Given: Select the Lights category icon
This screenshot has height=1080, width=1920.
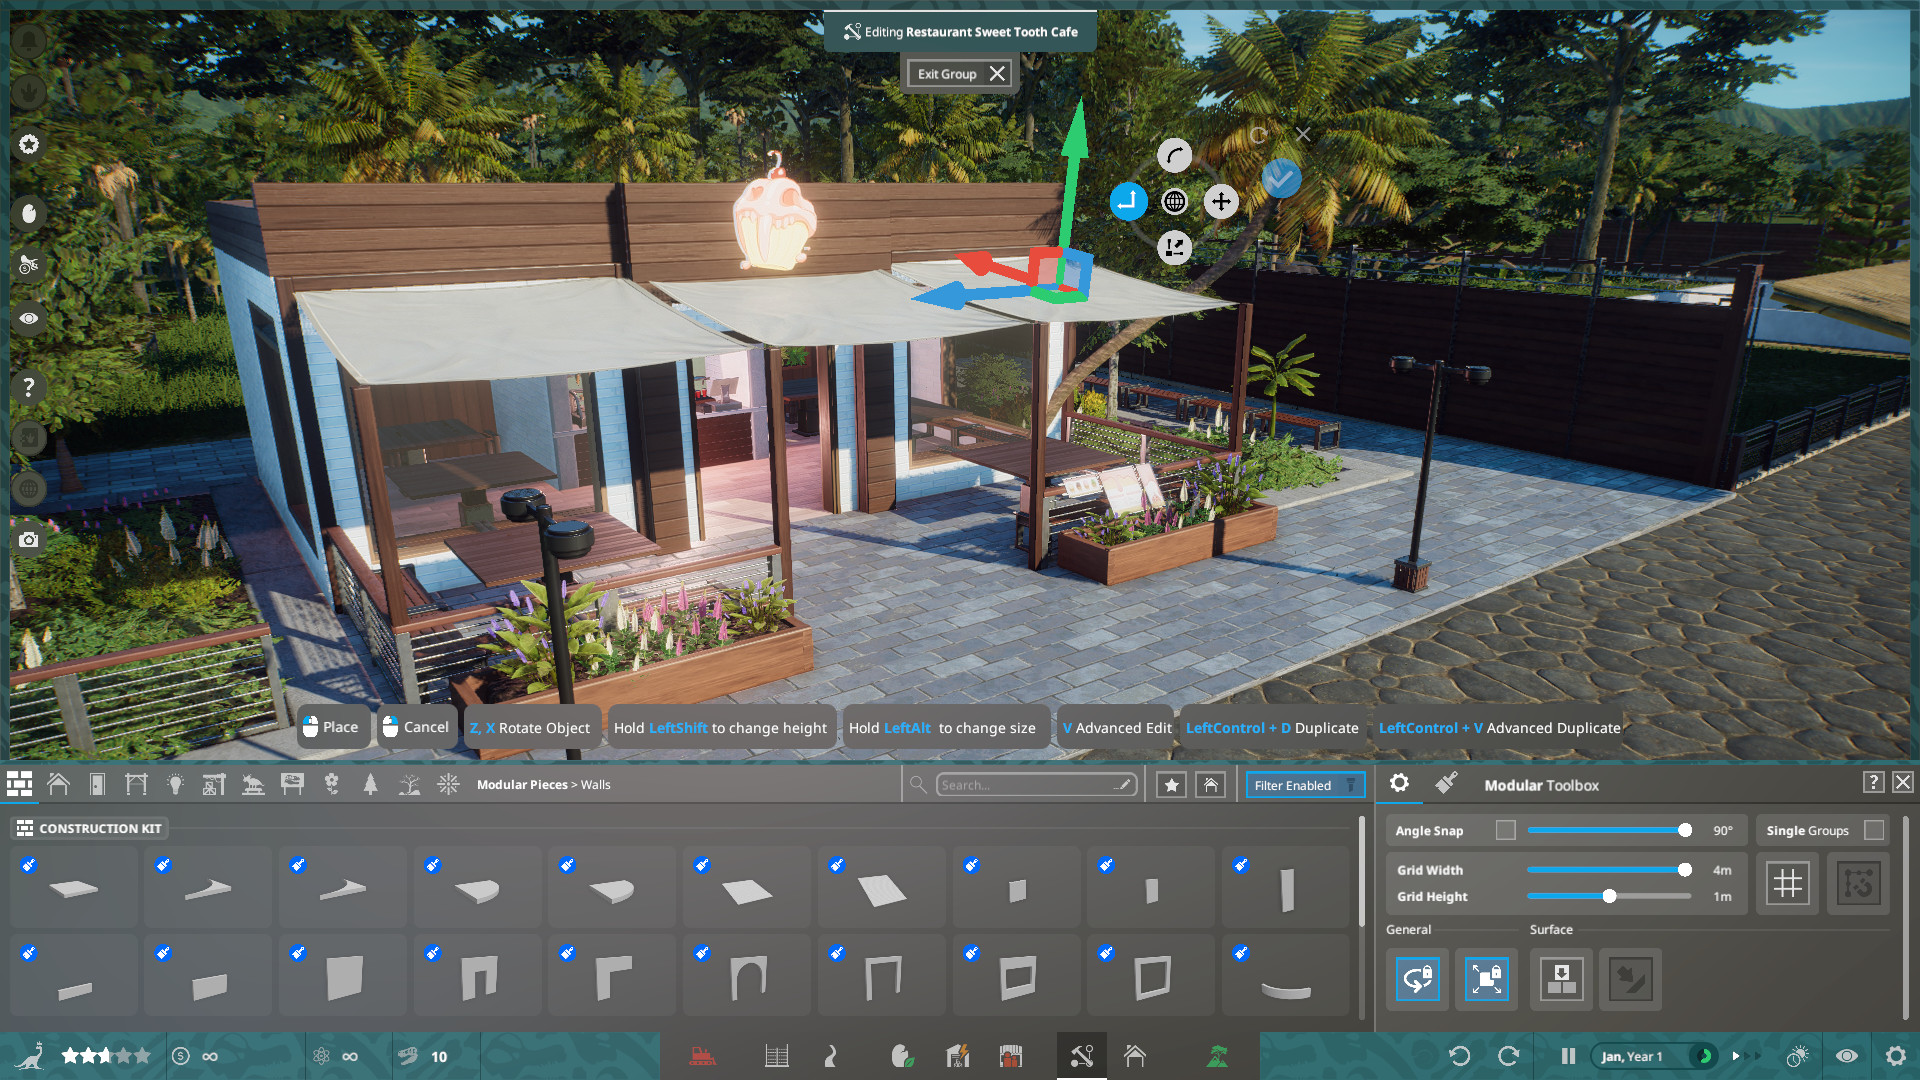Looking at the screenshot, I should pos(176,784).
